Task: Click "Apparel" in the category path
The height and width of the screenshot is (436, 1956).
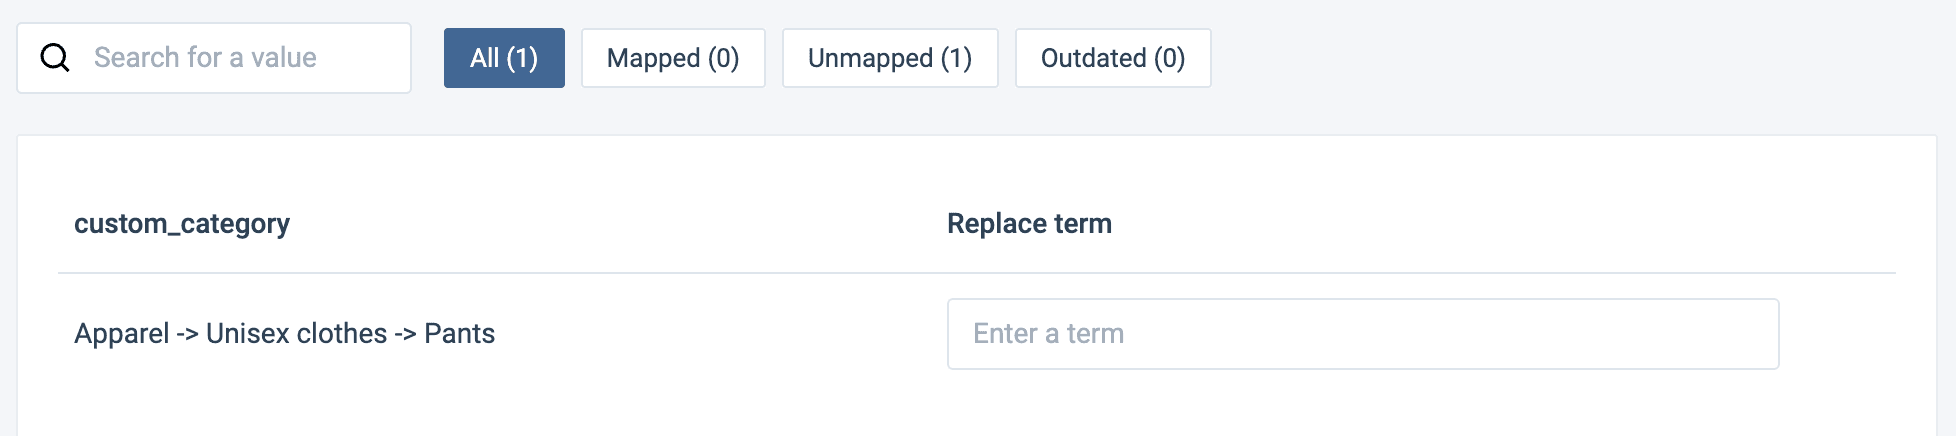Action: (121, 333)
